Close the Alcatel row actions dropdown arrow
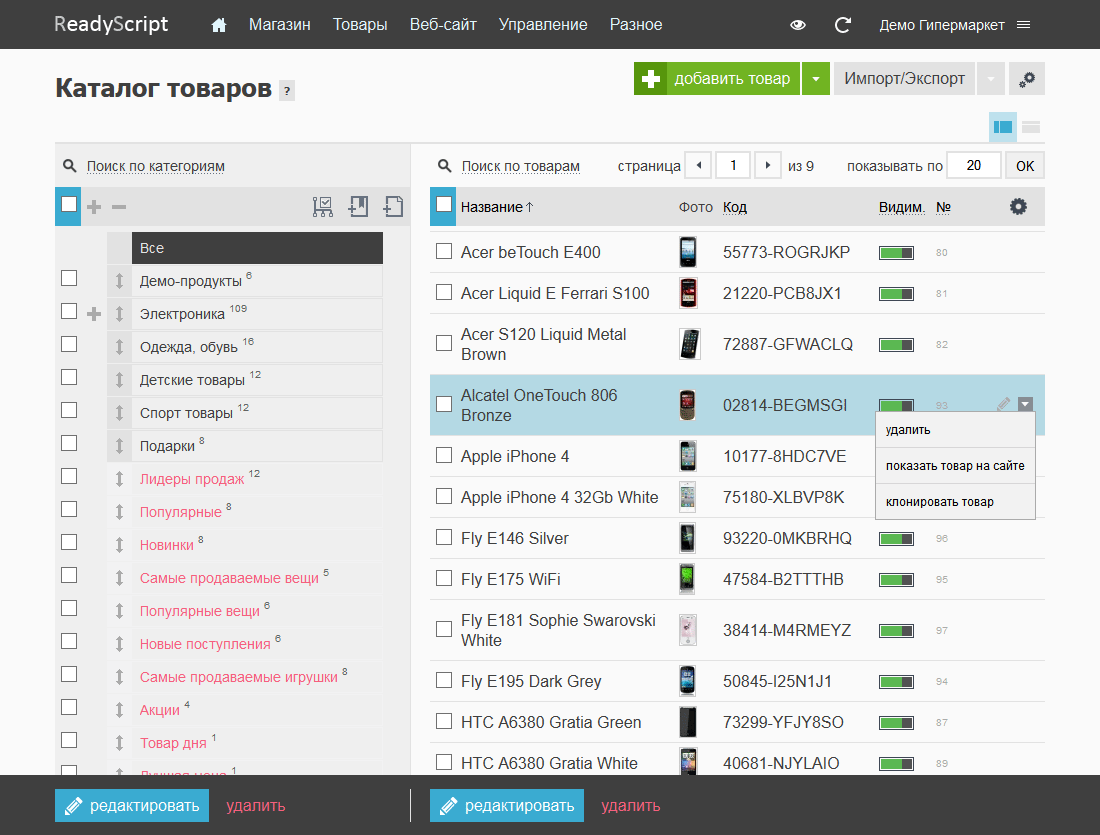 click(1026, 404)
